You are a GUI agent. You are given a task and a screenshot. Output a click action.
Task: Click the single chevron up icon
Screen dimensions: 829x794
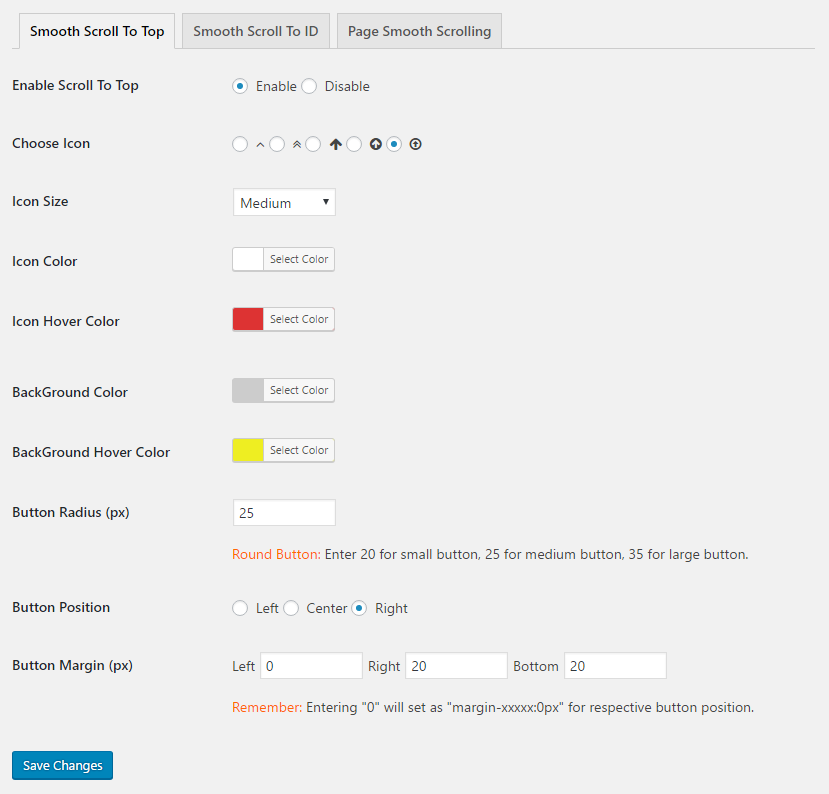260,144
